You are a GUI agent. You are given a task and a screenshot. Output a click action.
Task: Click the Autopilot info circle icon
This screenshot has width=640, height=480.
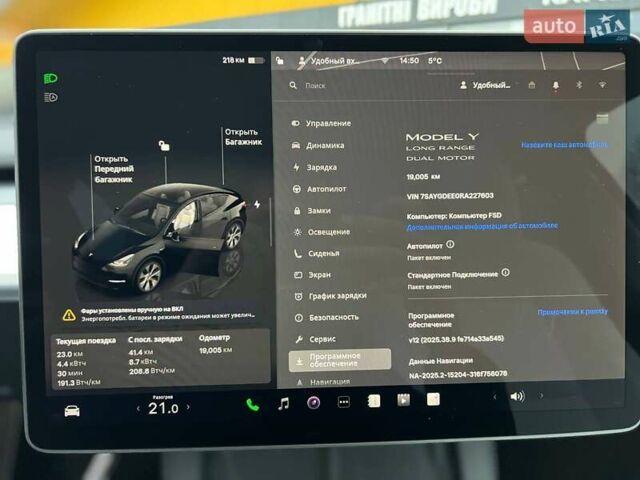coord(450,244)
